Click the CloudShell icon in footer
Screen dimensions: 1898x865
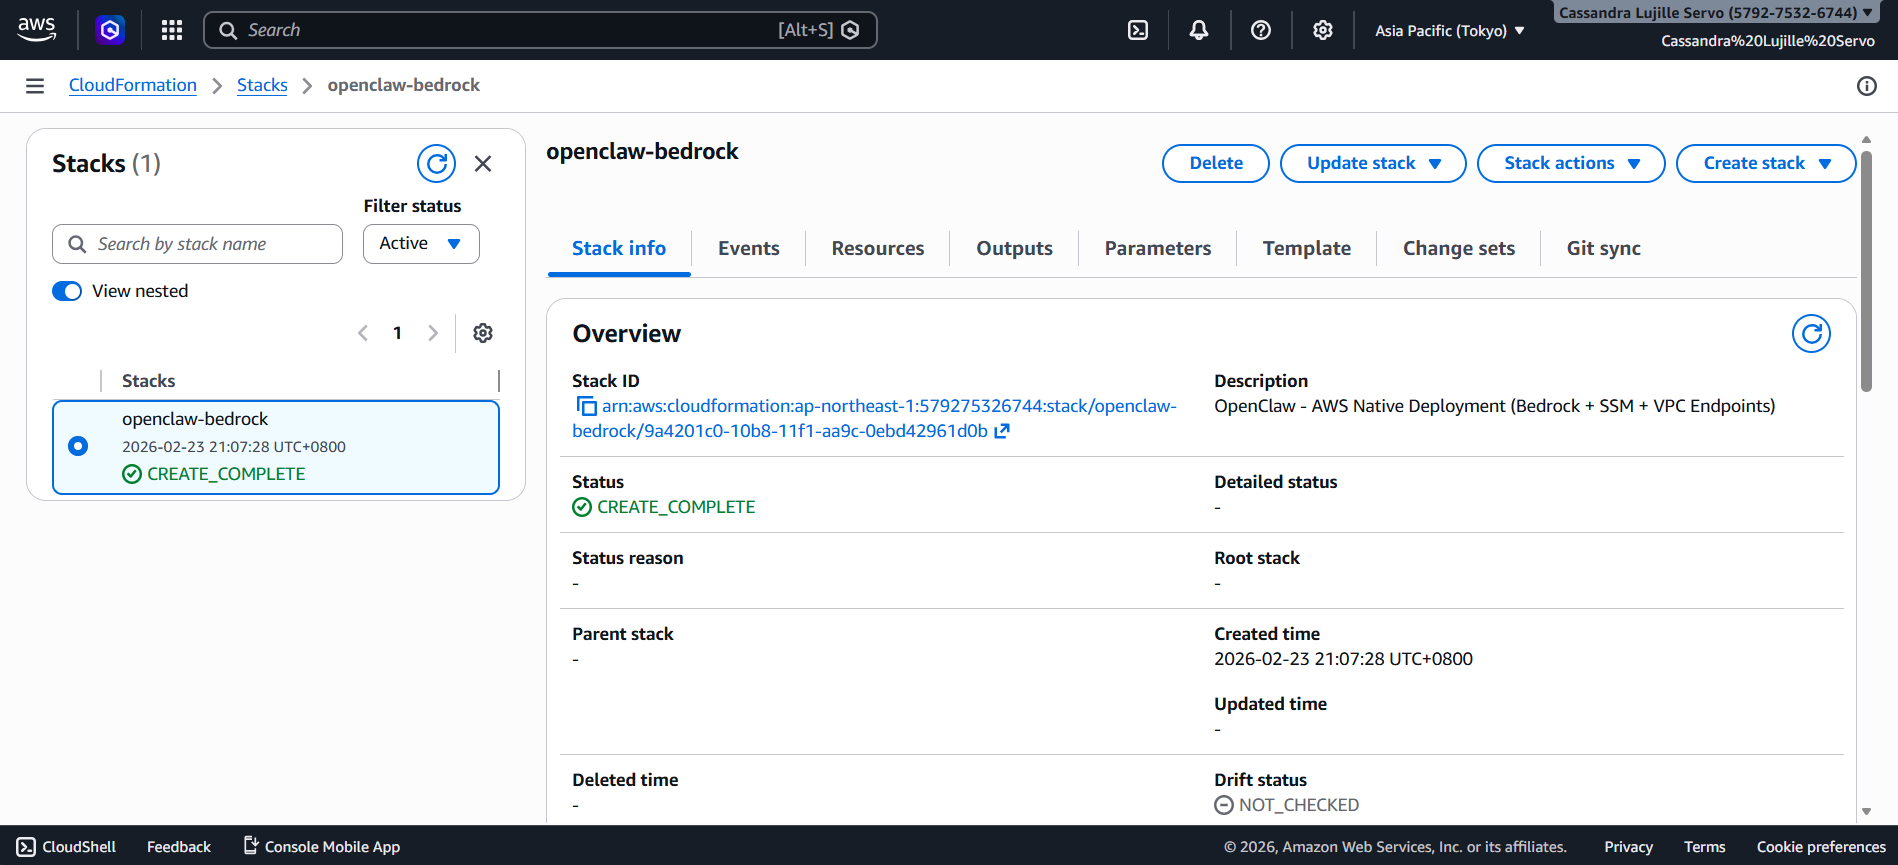click(26, 847)
